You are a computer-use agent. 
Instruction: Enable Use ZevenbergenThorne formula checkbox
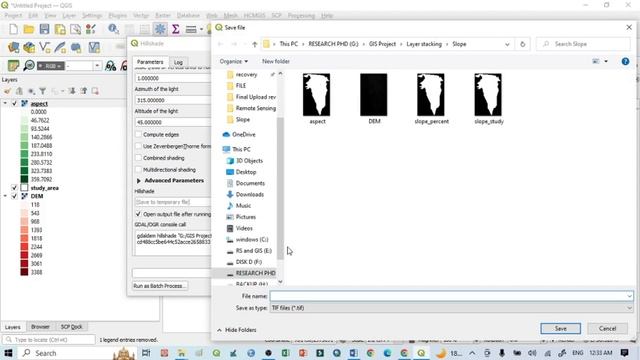click(x=138, y=146)
